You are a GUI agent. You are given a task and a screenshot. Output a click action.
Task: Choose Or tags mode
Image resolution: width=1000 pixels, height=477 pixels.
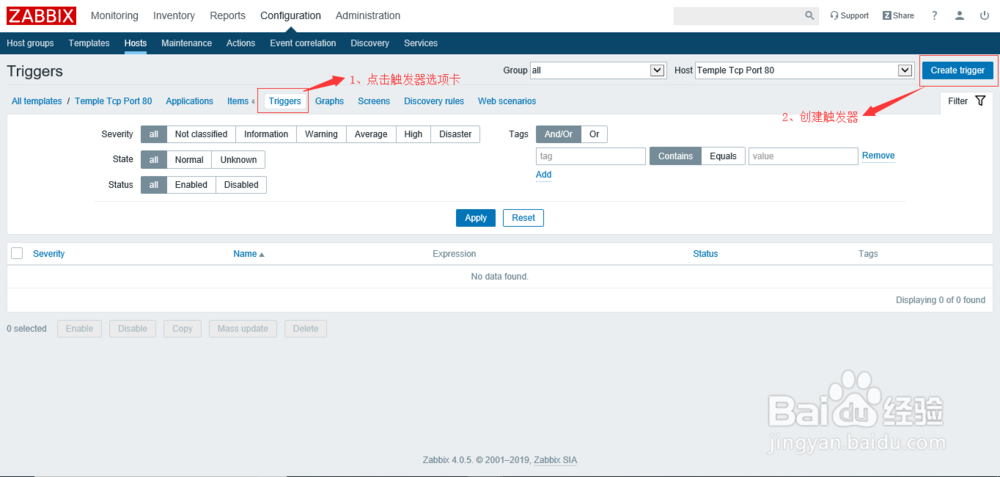pyautogui.click(x=594, y=134)
